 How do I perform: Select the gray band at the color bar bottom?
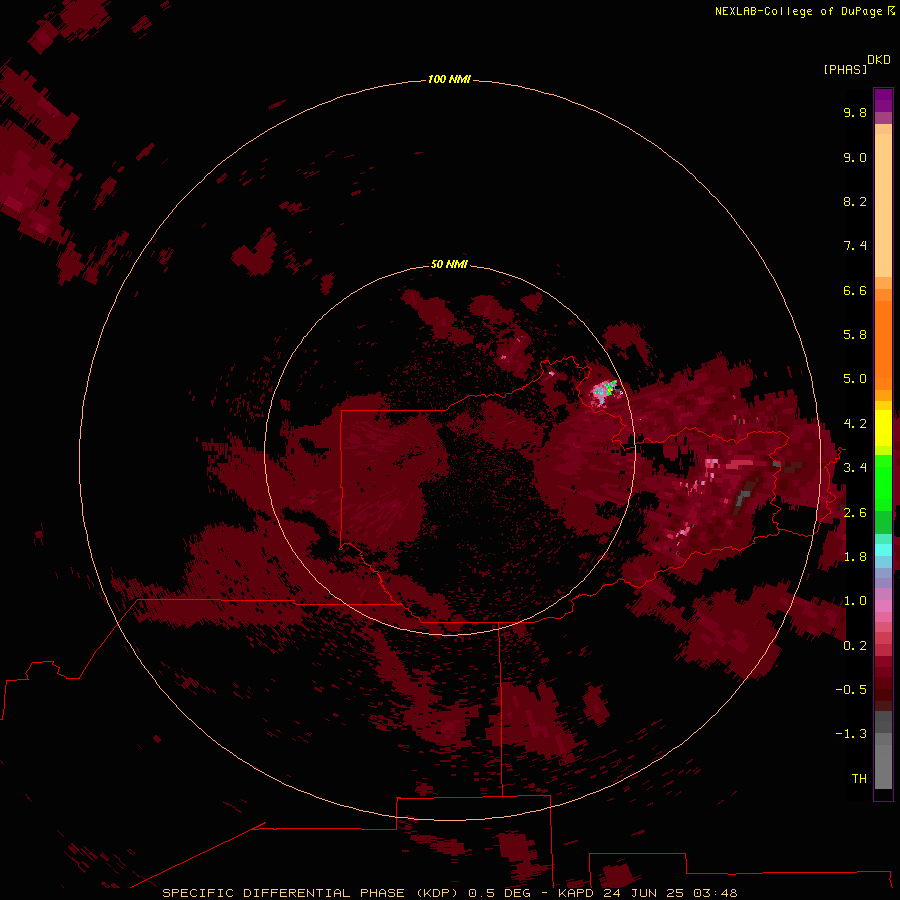pos(883,752)
